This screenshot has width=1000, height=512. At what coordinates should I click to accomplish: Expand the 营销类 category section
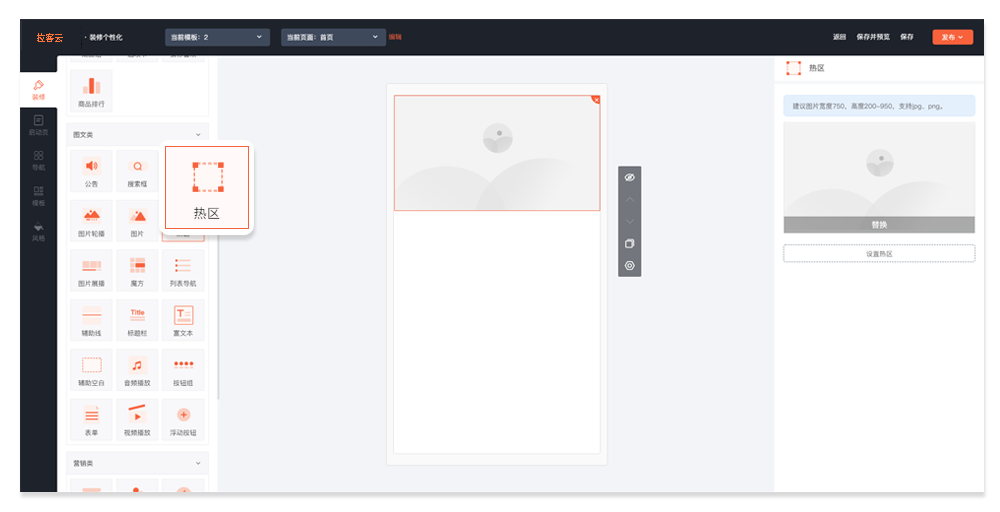198,463
